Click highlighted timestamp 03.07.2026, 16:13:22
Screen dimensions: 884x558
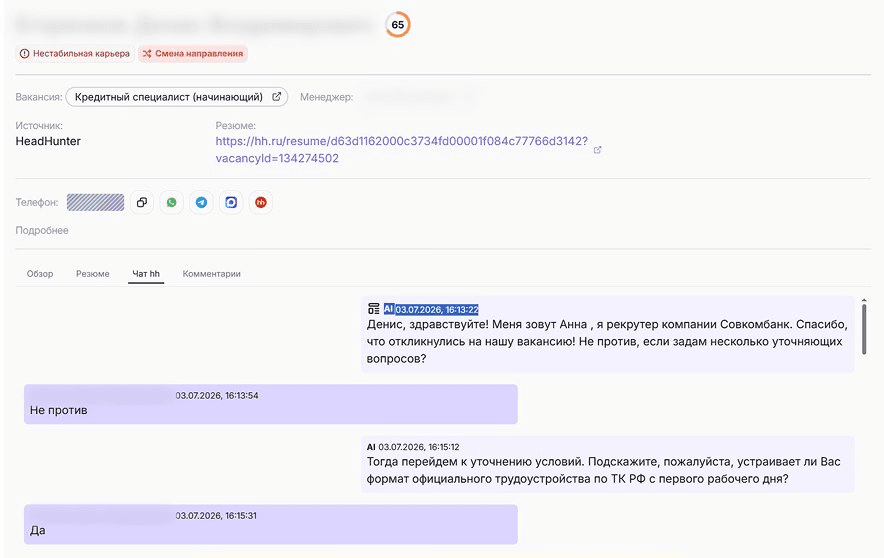(437, 309)
